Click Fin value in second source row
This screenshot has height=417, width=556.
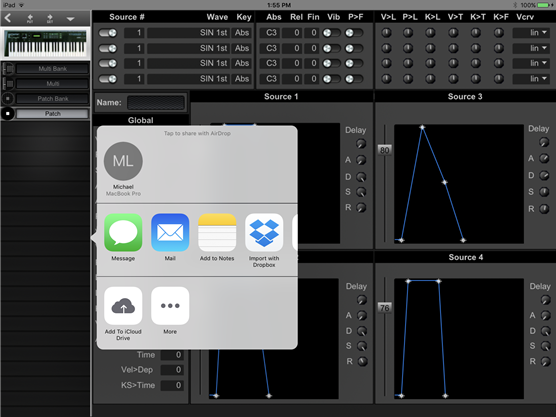(x=311, y=48)
